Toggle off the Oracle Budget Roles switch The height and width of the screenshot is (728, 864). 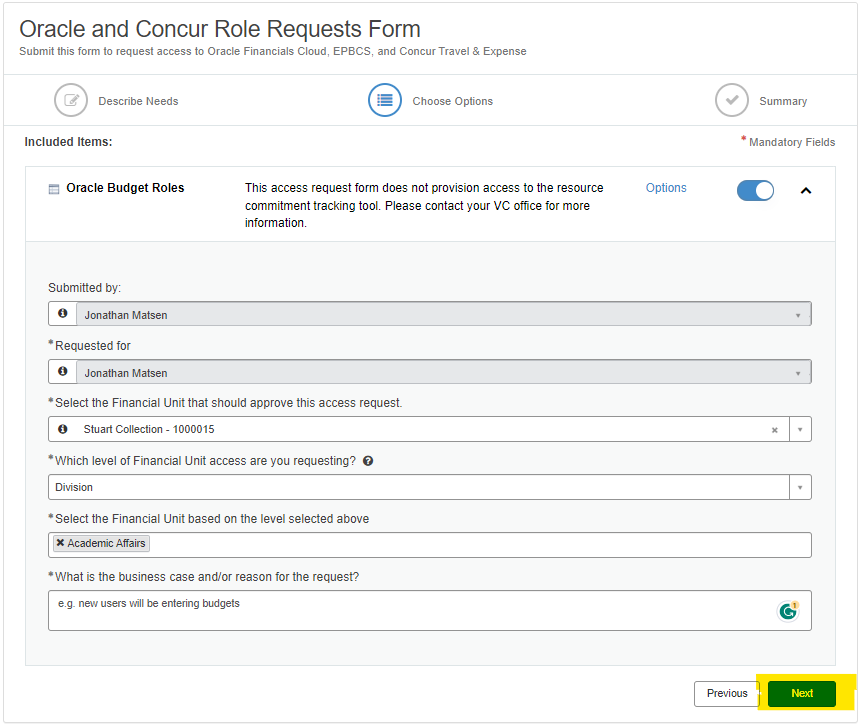tap(755, 190)
